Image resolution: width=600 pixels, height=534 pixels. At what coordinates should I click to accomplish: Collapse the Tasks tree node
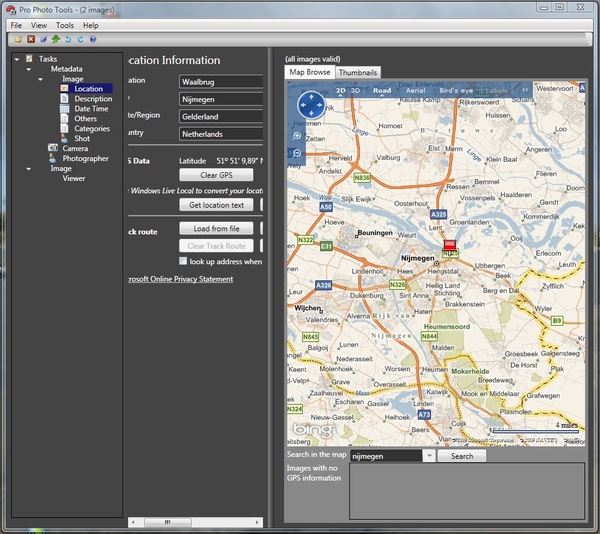pyautogui.click(x=17, y=59)
